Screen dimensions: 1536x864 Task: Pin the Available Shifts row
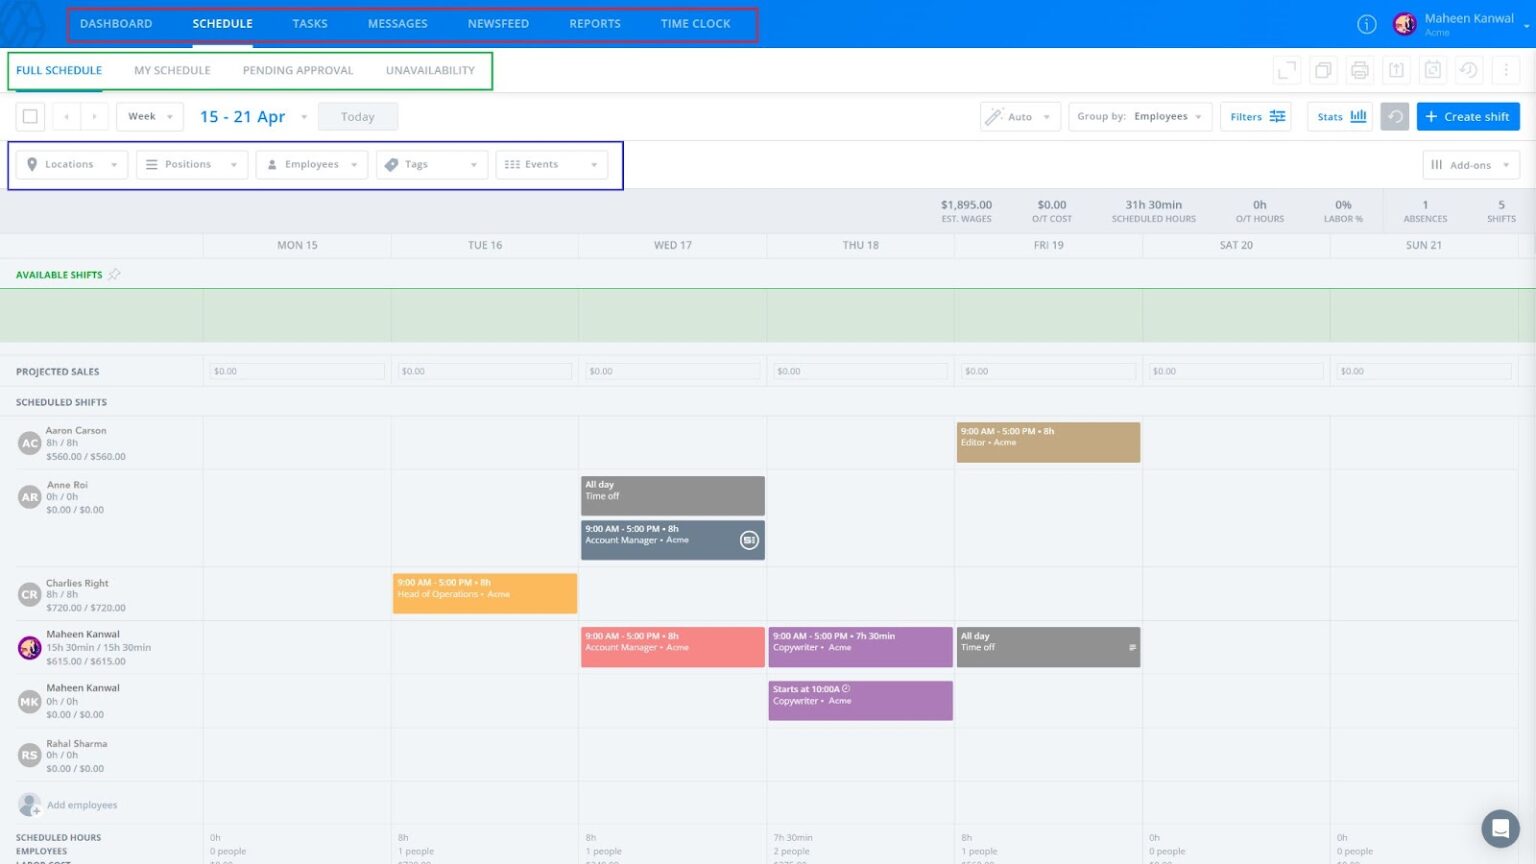(x=115, y=274)
